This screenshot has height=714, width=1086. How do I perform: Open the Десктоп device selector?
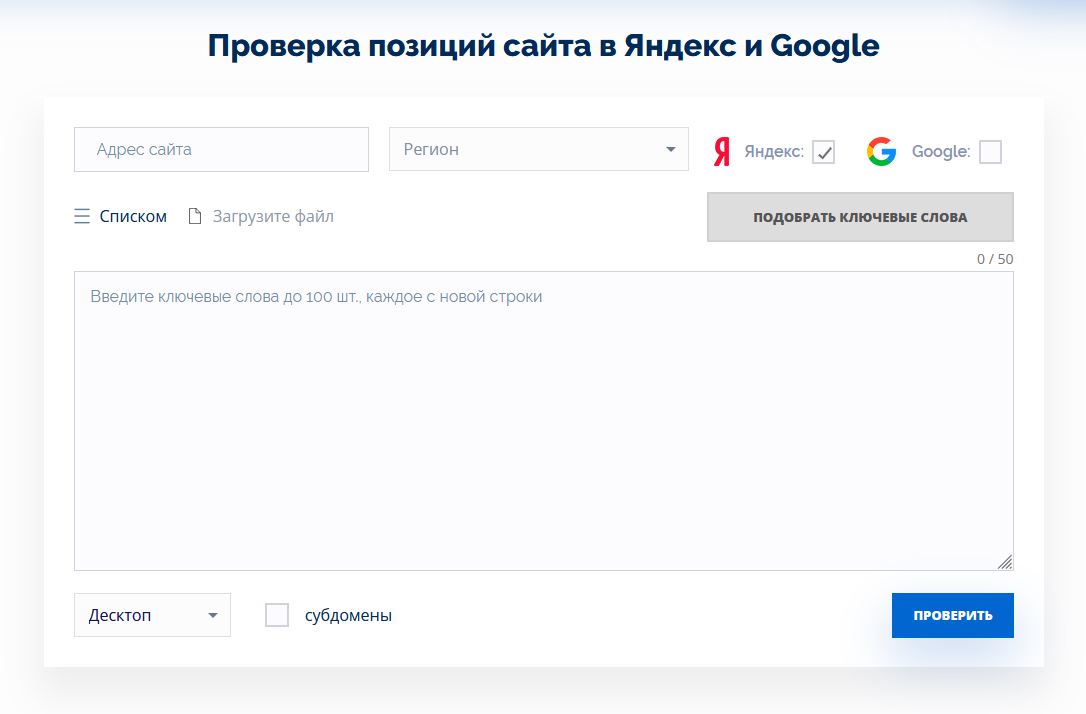pos(152,615)
